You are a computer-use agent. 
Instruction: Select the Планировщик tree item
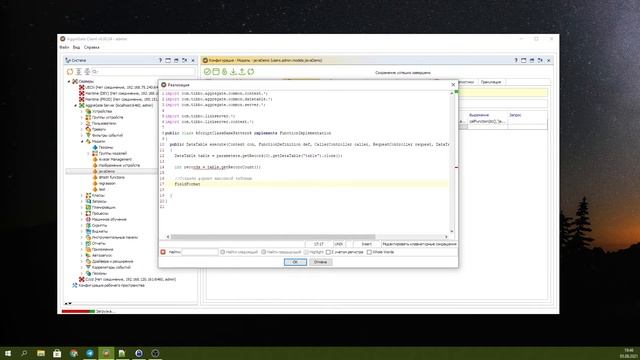pos(100,207)
